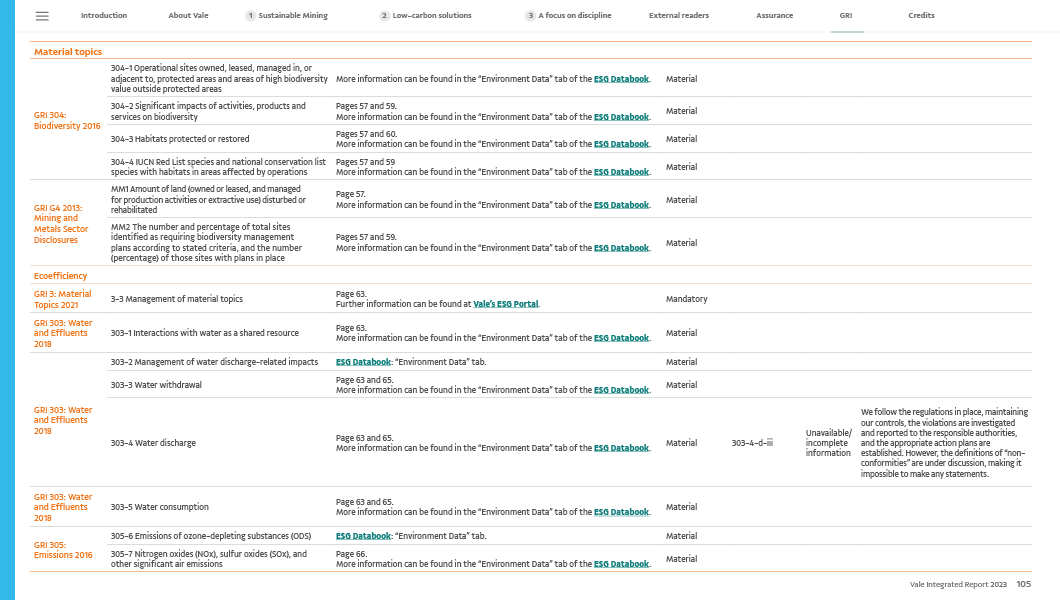Select the GRI tab
The width and height of the screenshot is (1060, 600).
pos(847,16)
